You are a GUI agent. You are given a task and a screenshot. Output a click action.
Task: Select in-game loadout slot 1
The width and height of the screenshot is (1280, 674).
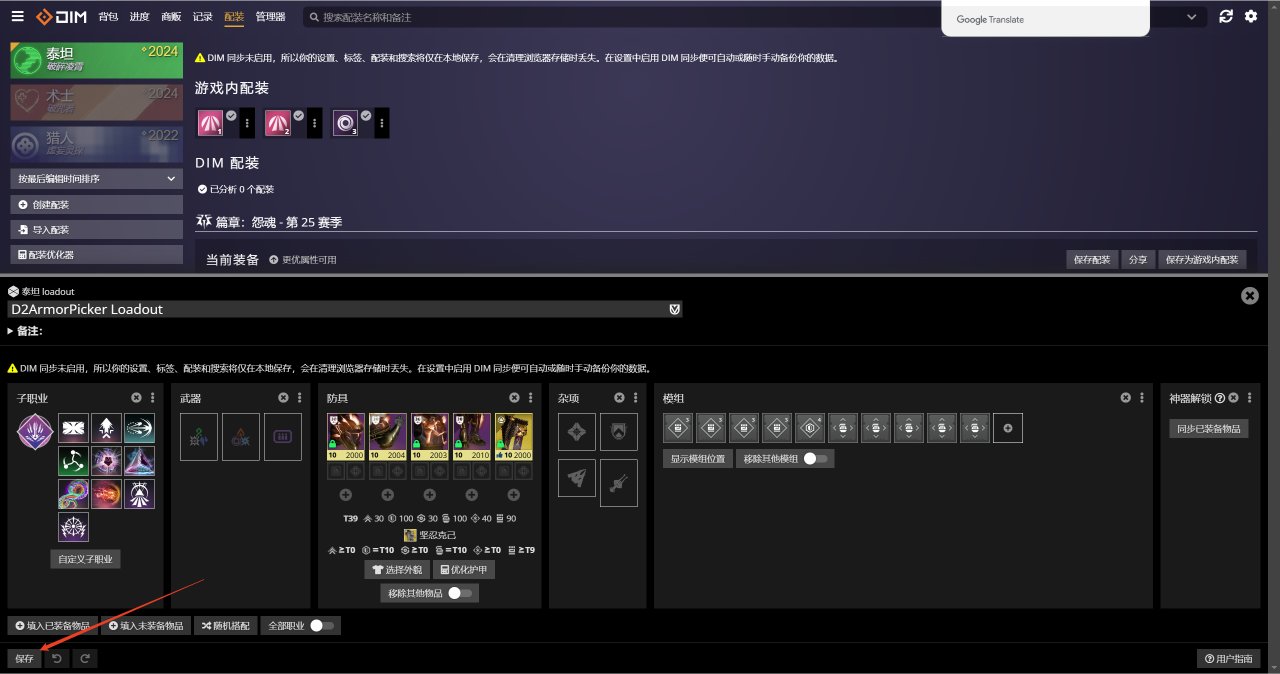(210, 123)
